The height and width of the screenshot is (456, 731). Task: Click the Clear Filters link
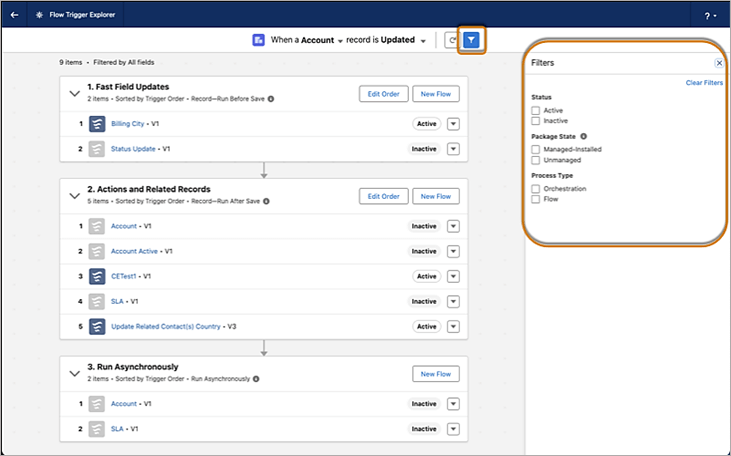pos(703,83)
